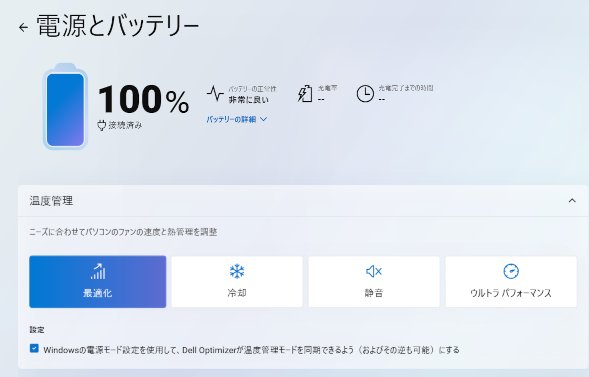The height and width of the screenshot is (377, 589).
Task: Expand バッテリーの詳細 chevron
Action: [x=264, y=119]
